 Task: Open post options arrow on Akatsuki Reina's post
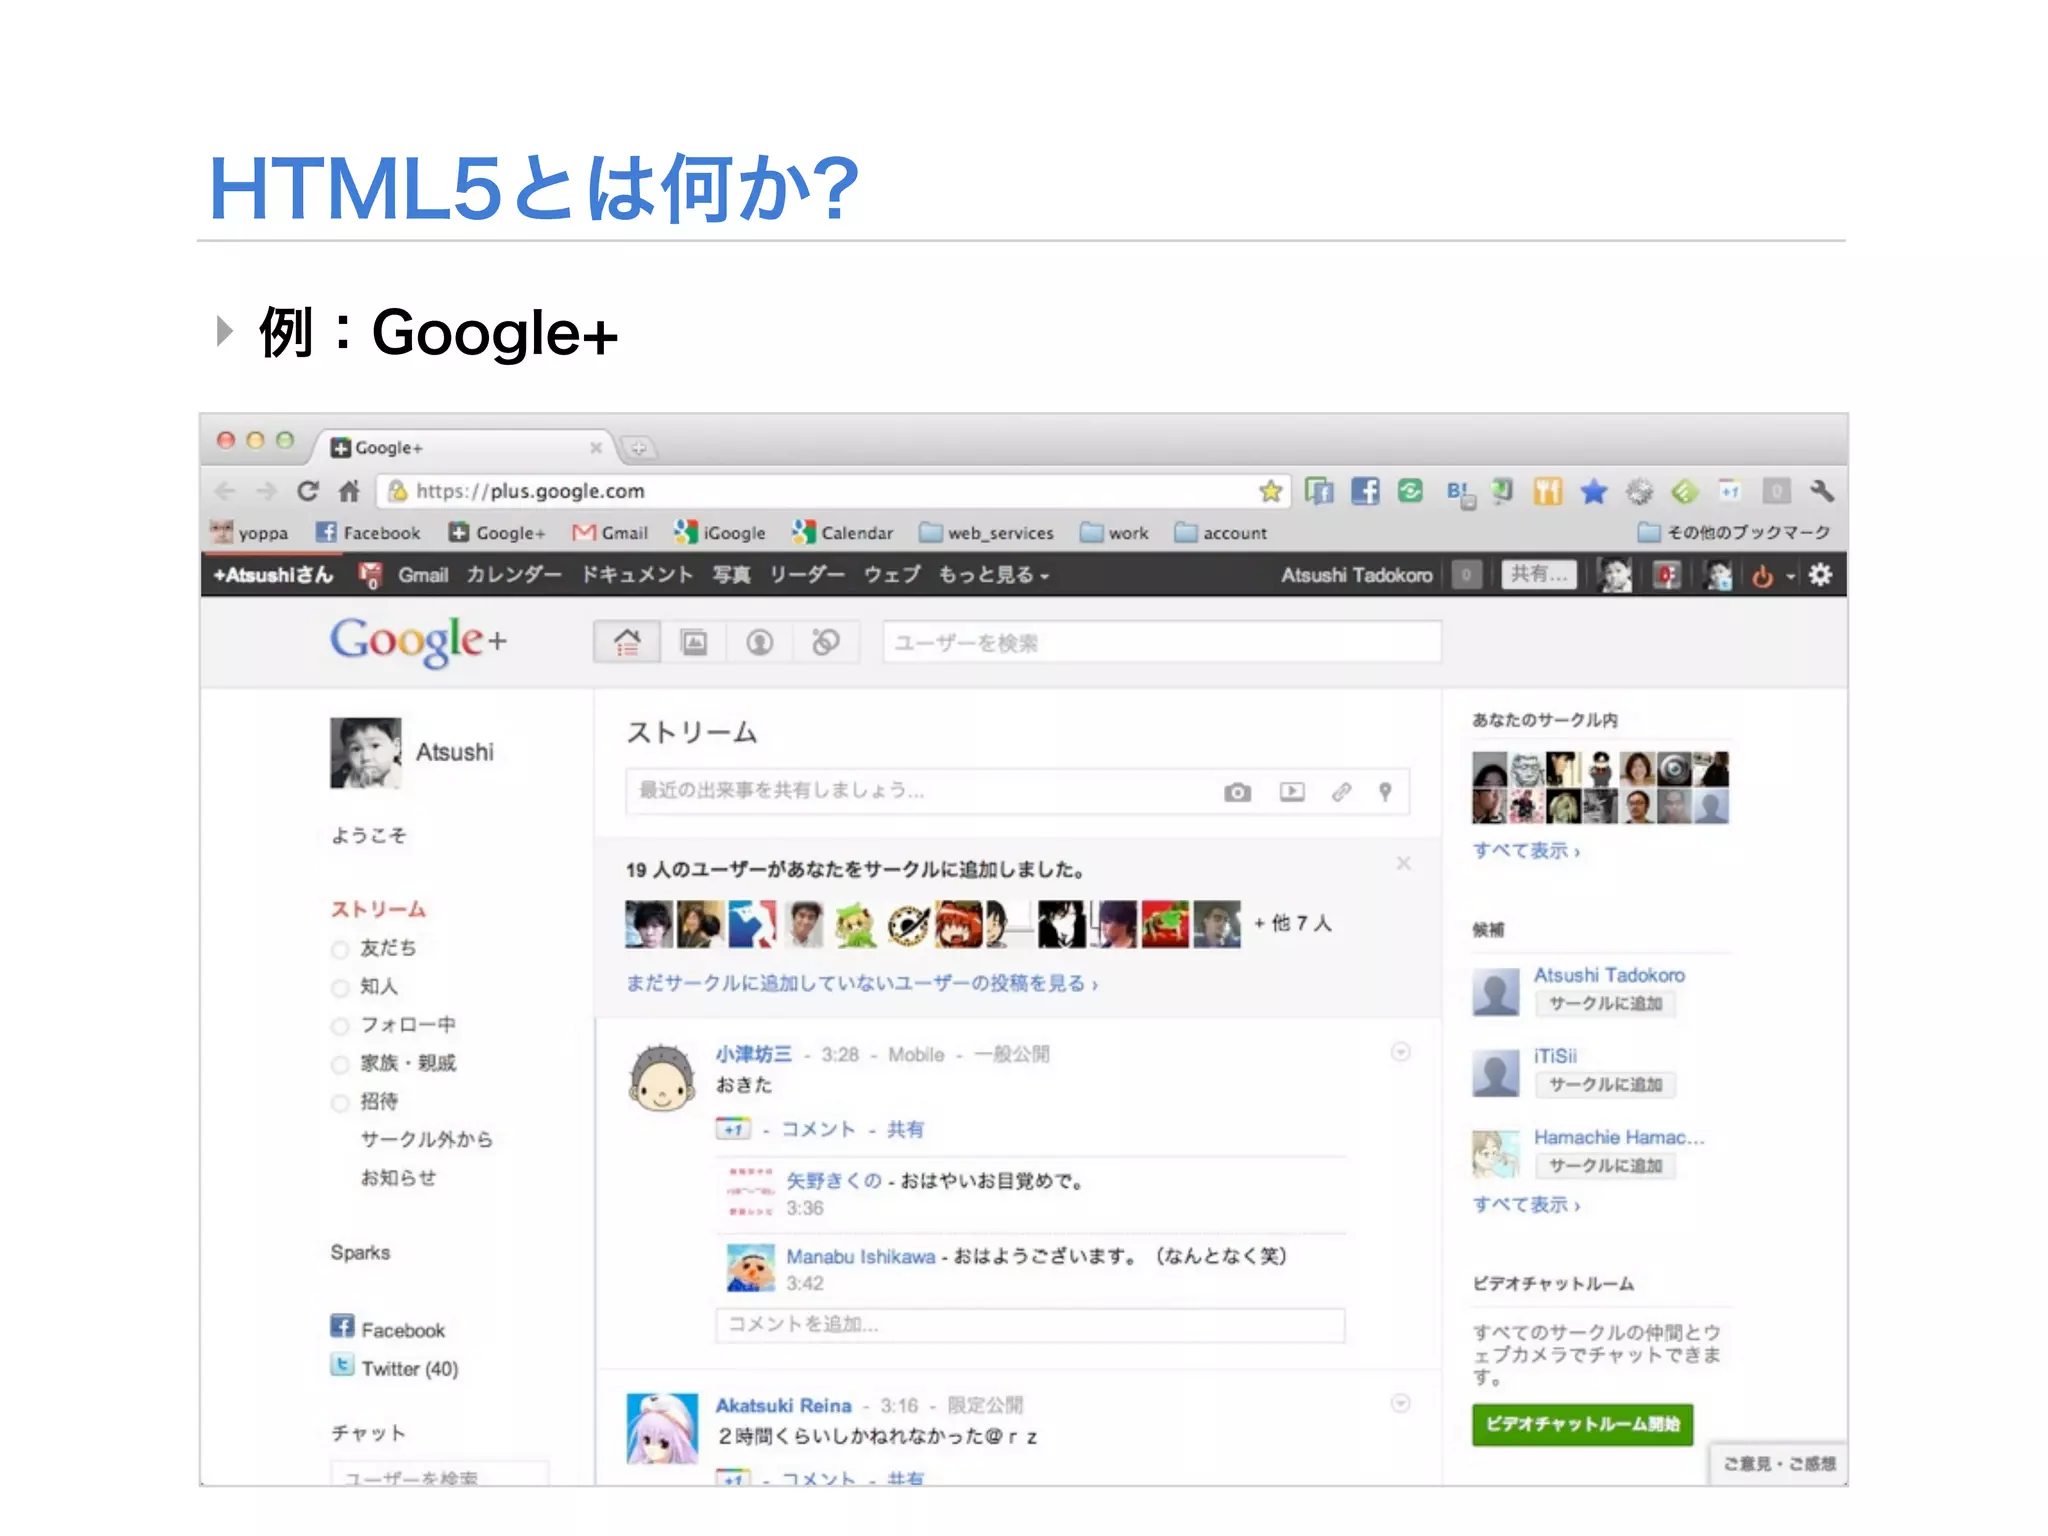1401,1404
